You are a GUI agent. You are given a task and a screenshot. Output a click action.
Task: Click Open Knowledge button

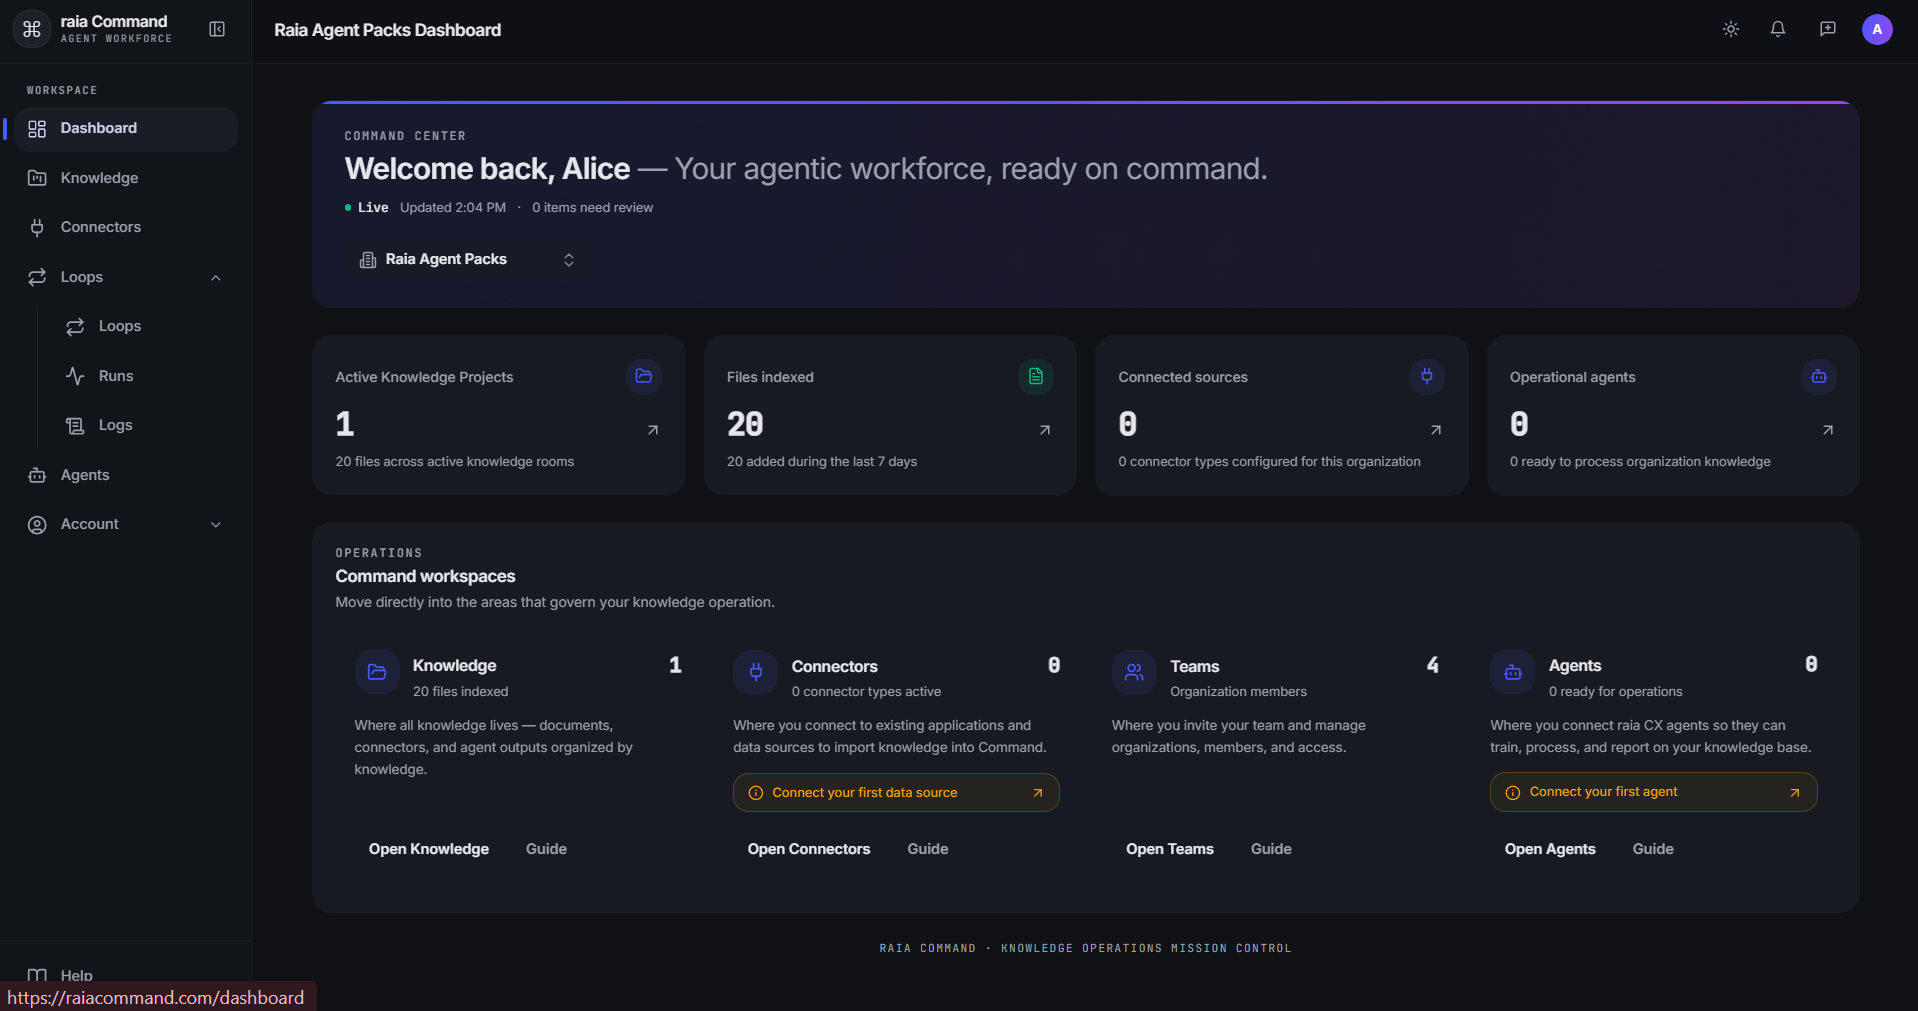coord(429,849)
